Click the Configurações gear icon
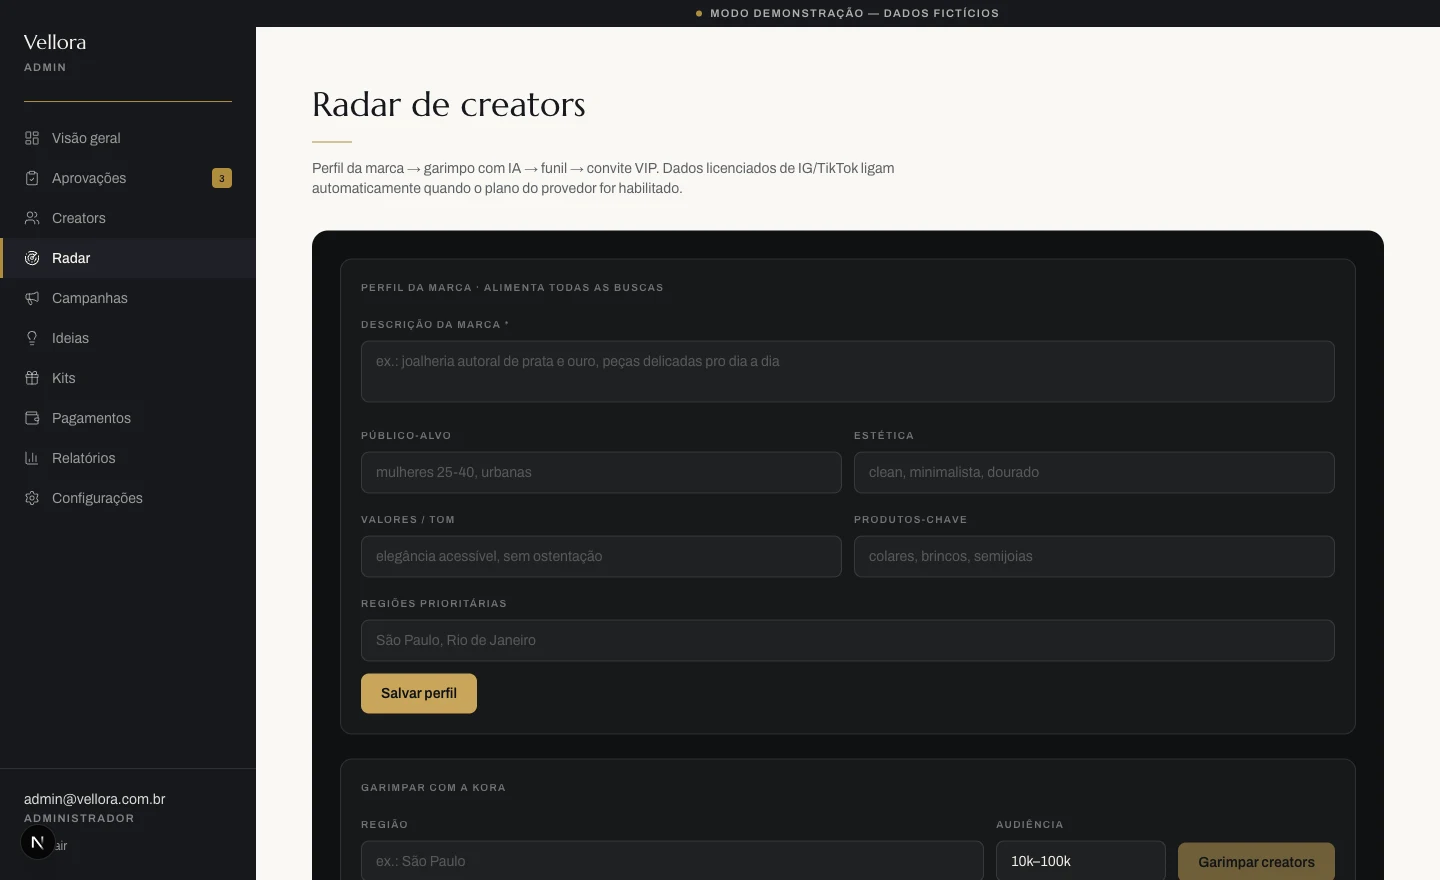This screenshot has height=880, width=1440. point(32,498)
